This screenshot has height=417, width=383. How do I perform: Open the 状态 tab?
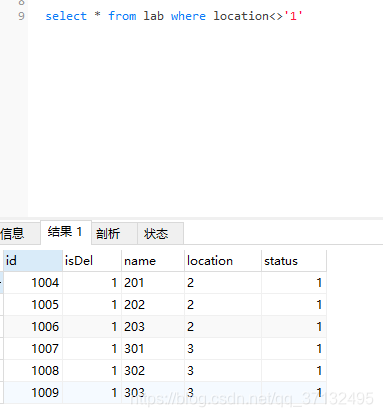160,233
